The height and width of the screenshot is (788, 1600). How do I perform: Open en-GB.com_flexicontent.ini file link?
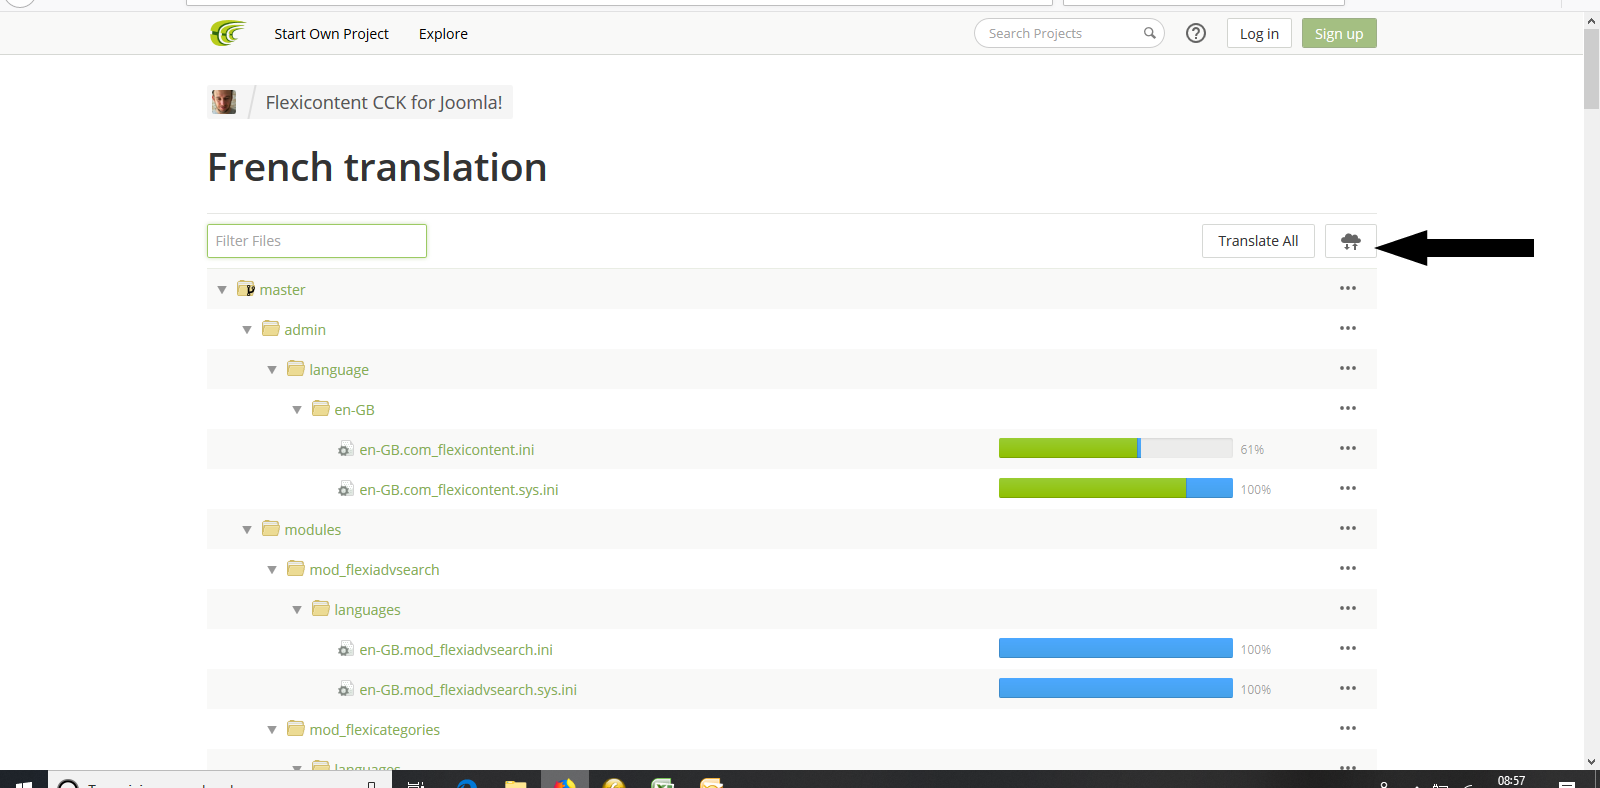click(x=447, y=450)
